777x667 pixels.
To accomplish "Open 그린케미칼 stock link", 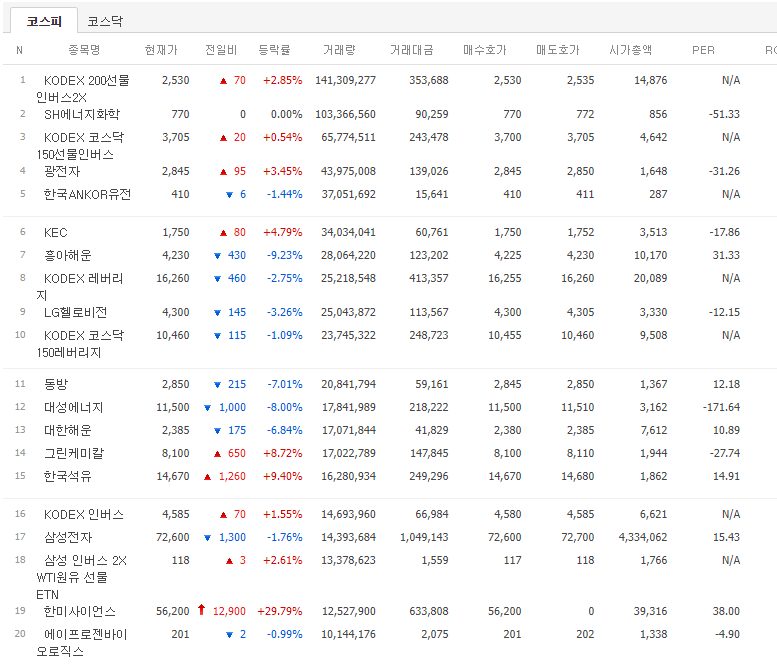I will (74, 453).
